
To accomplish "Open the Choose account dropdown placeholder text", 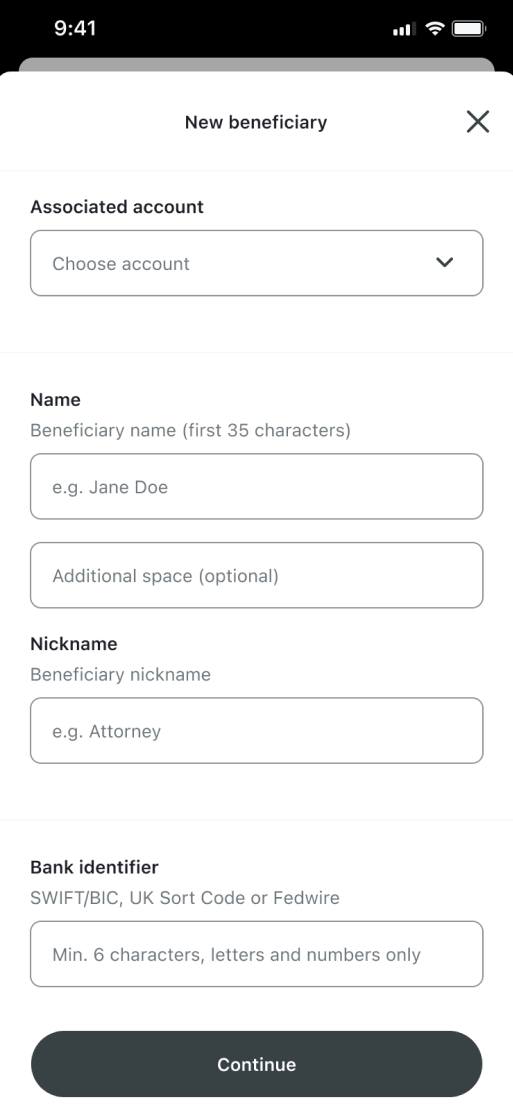I will point(121,264).
